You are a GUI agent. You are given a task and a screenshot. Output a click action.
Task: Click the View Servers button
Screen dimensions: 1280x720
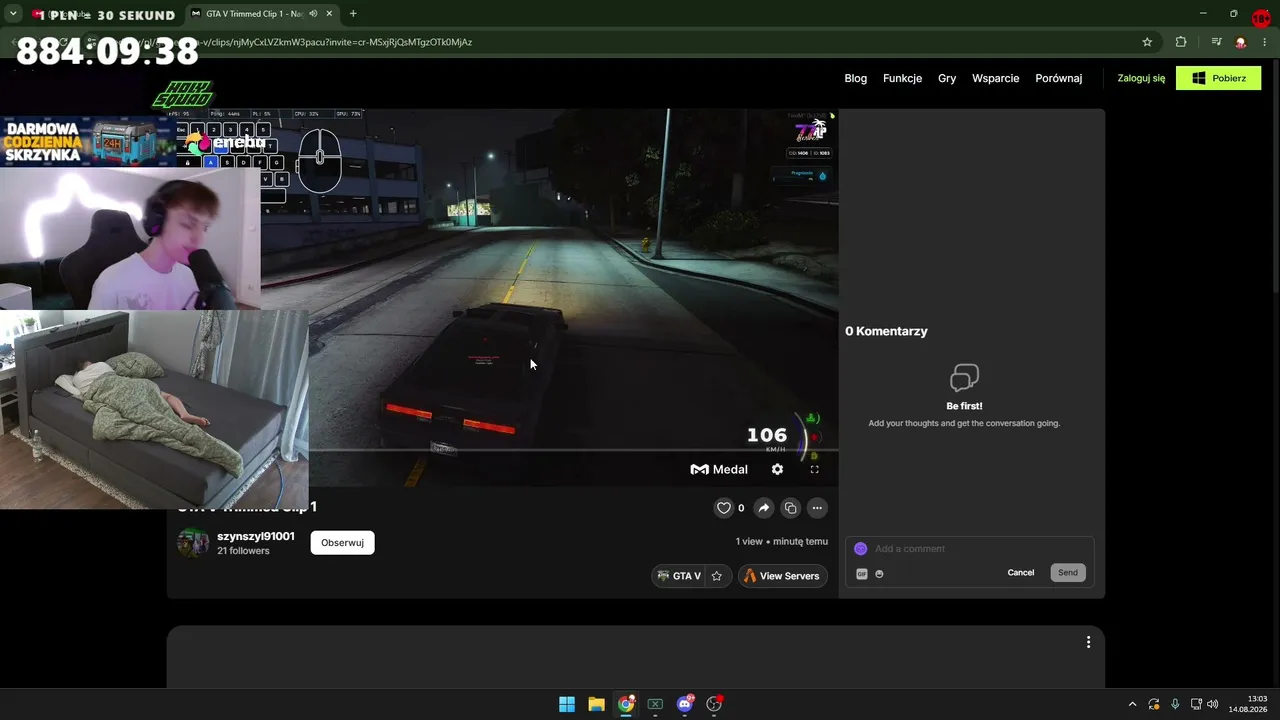[783, 576]
